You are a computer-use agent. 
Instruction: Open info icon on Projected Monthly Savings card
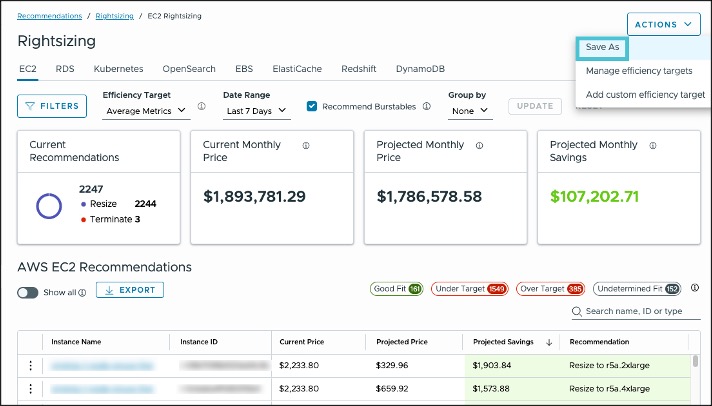coord(653,146)
